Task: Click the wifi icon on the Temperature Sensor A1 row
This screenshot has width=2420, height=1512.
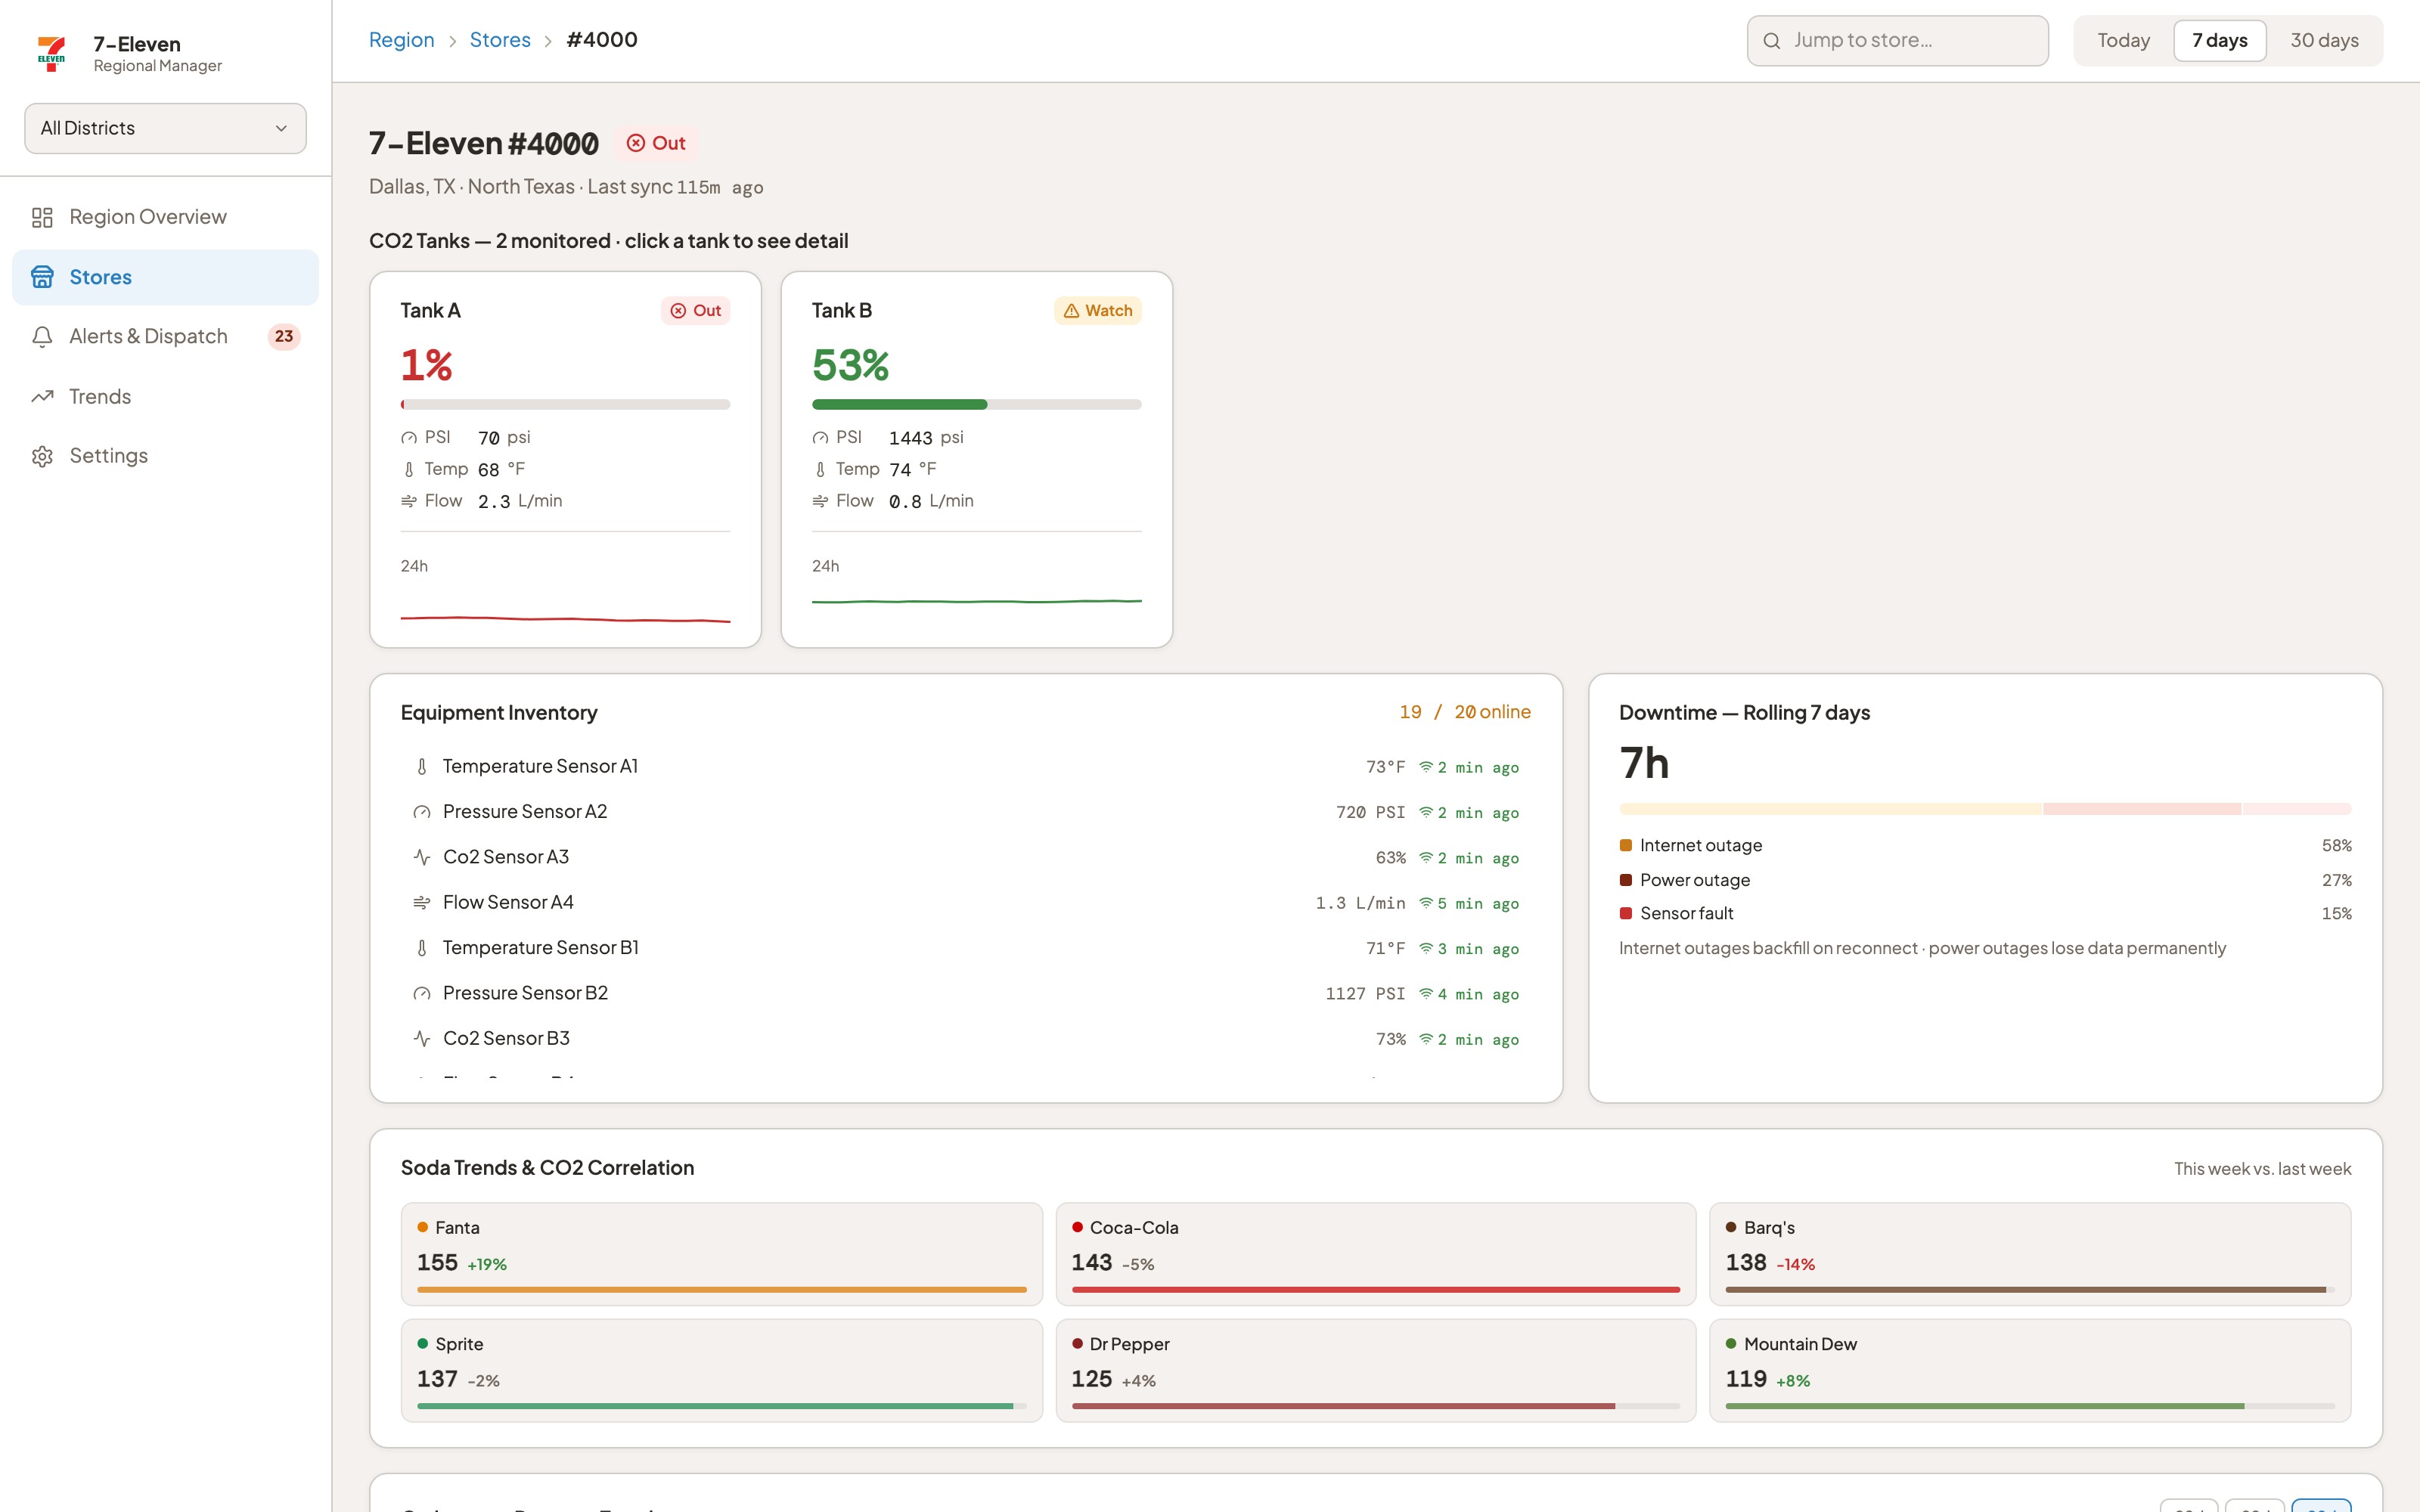Action: (1426, 767)
